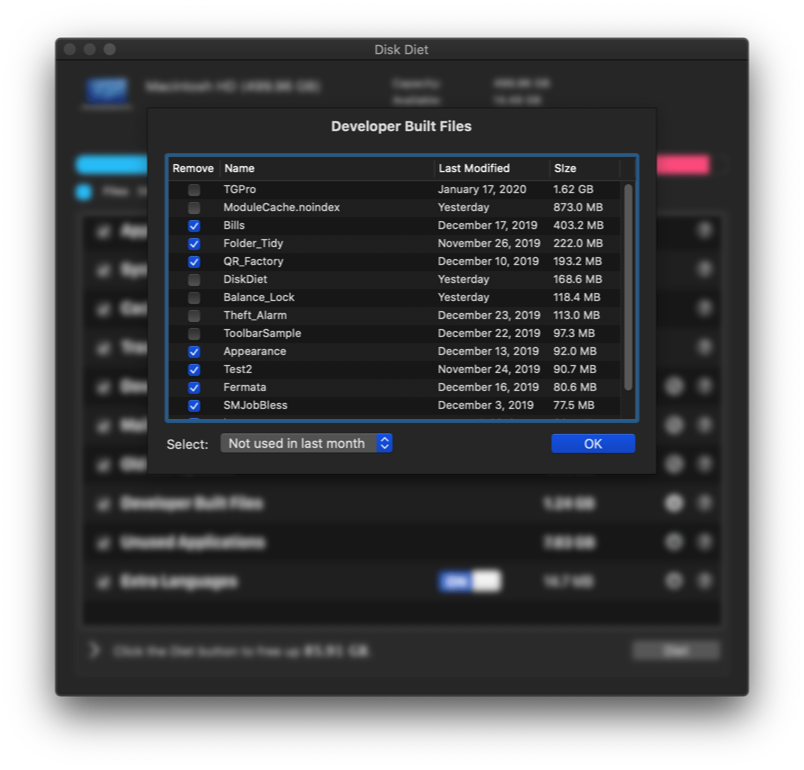The image size is (804, 770).
Task: Select the Appearance file name
Action: (x=255, y=351)
